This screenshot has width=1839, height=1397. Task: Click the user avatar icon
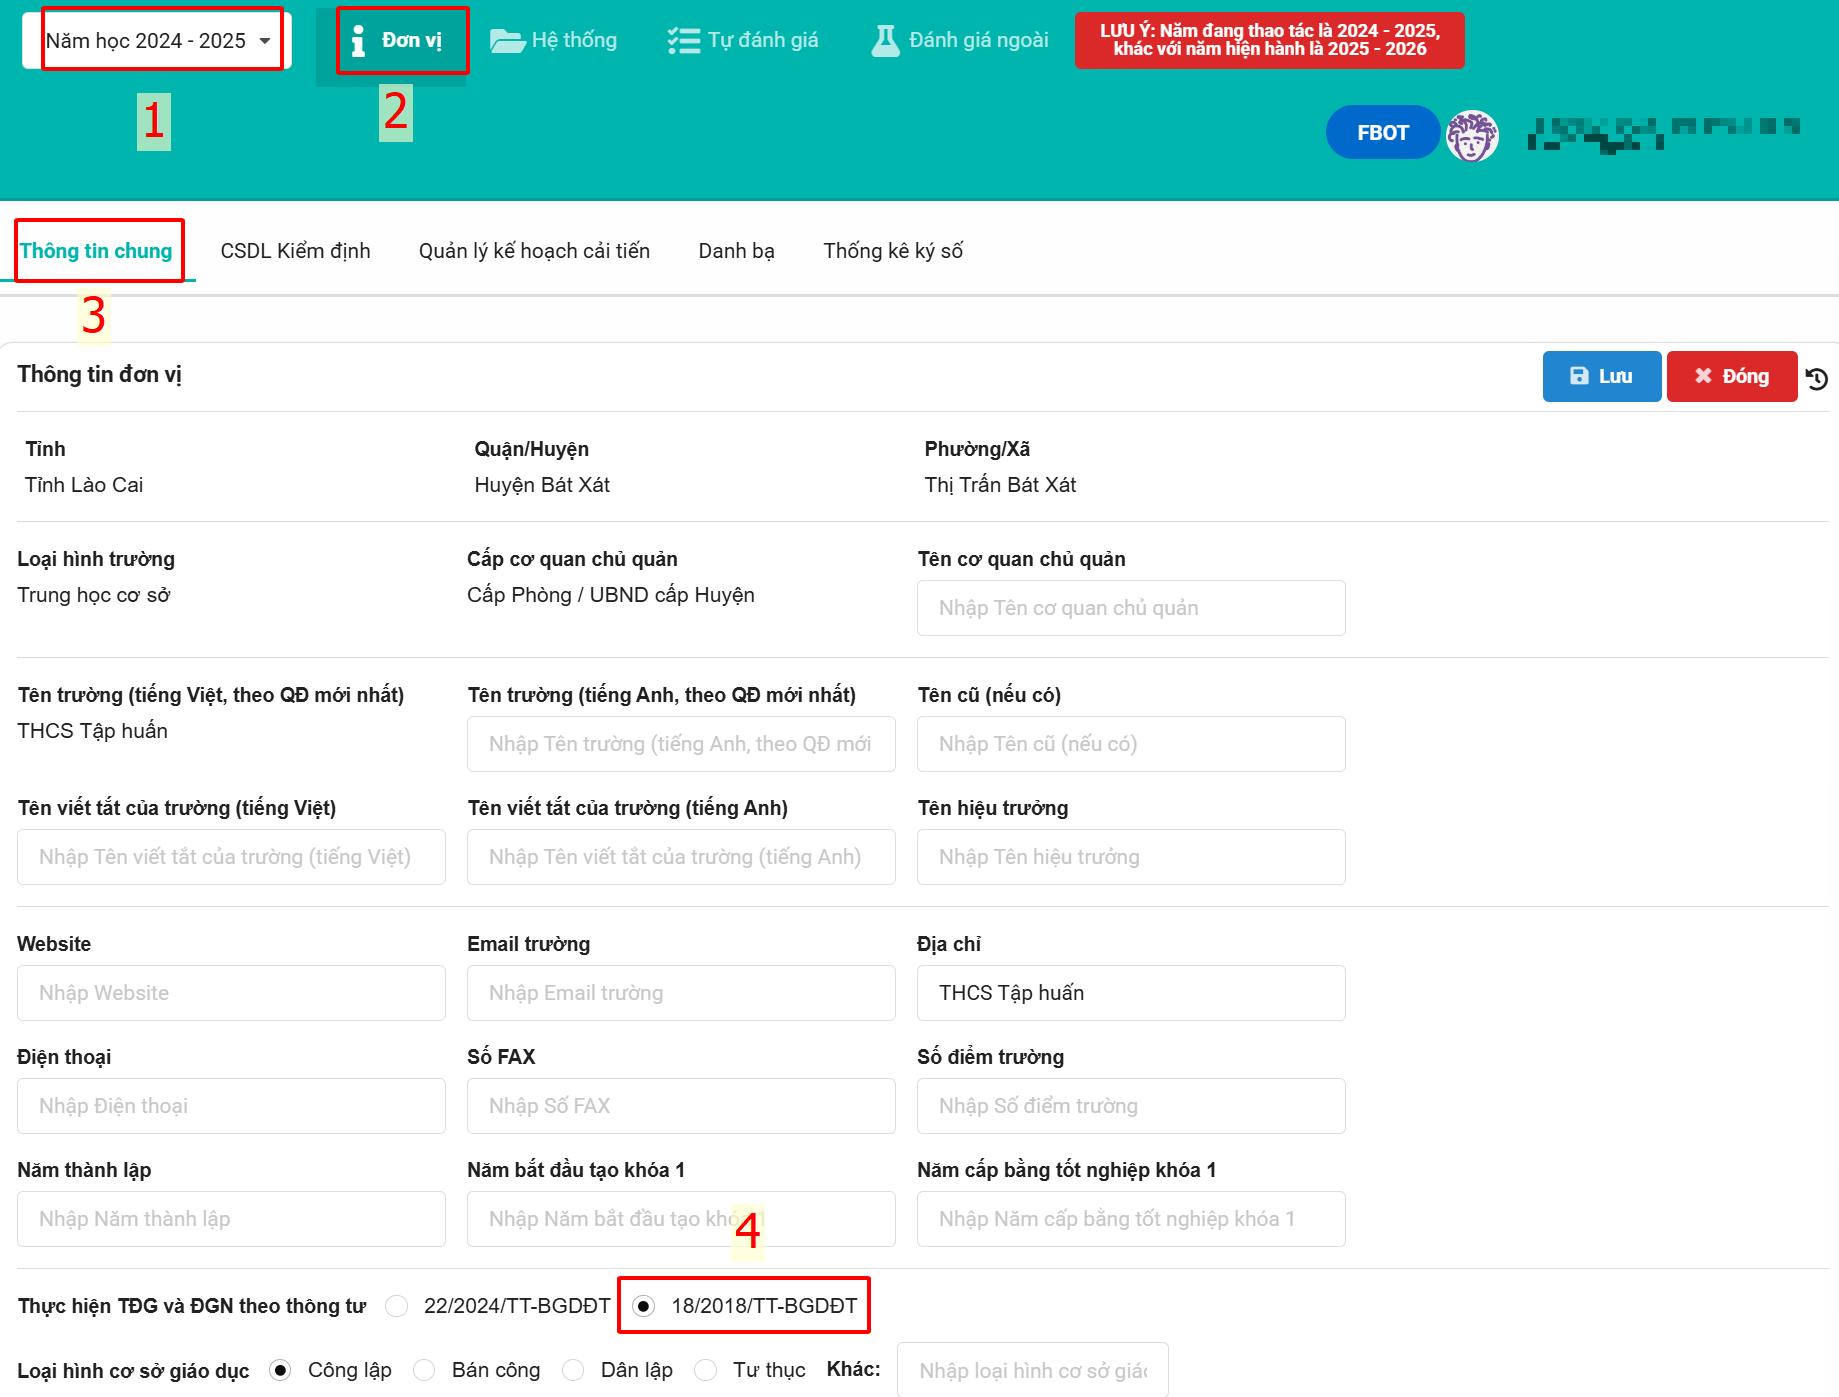point(1472,135)
